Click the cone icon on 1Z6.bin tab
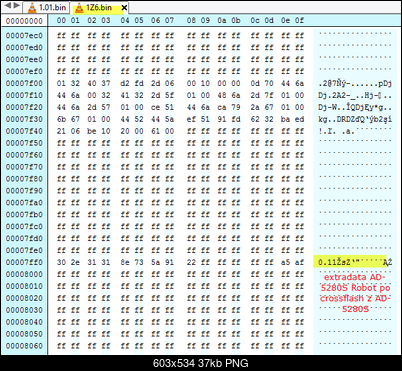The height and width of the screenshot is (371, 402). 79,7
